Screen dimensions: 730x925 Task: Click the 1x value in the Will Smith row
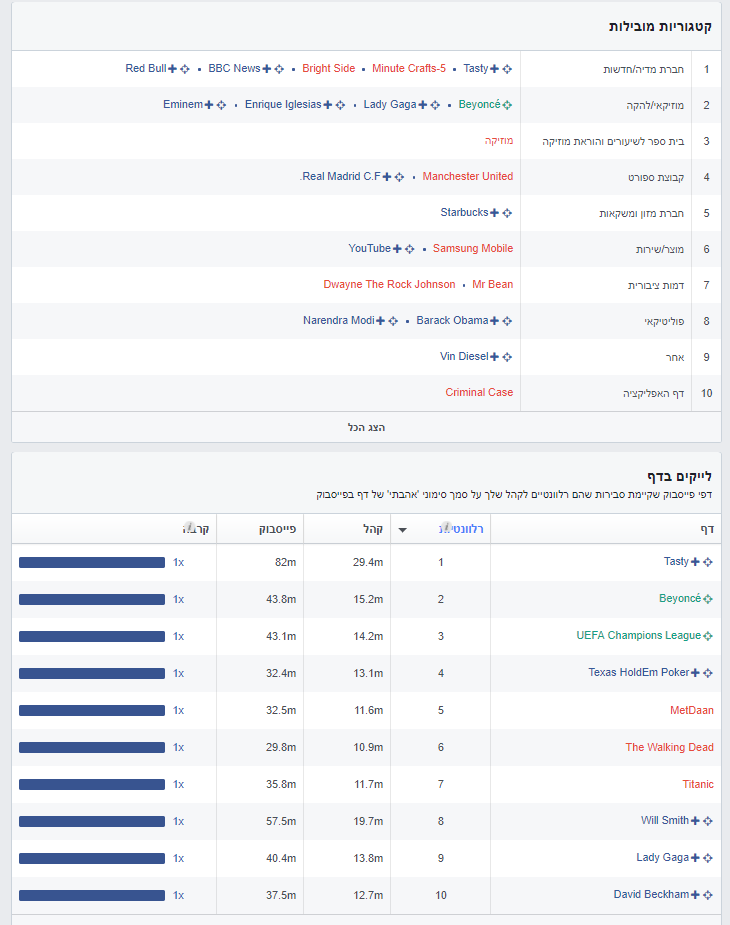point(179,821)
